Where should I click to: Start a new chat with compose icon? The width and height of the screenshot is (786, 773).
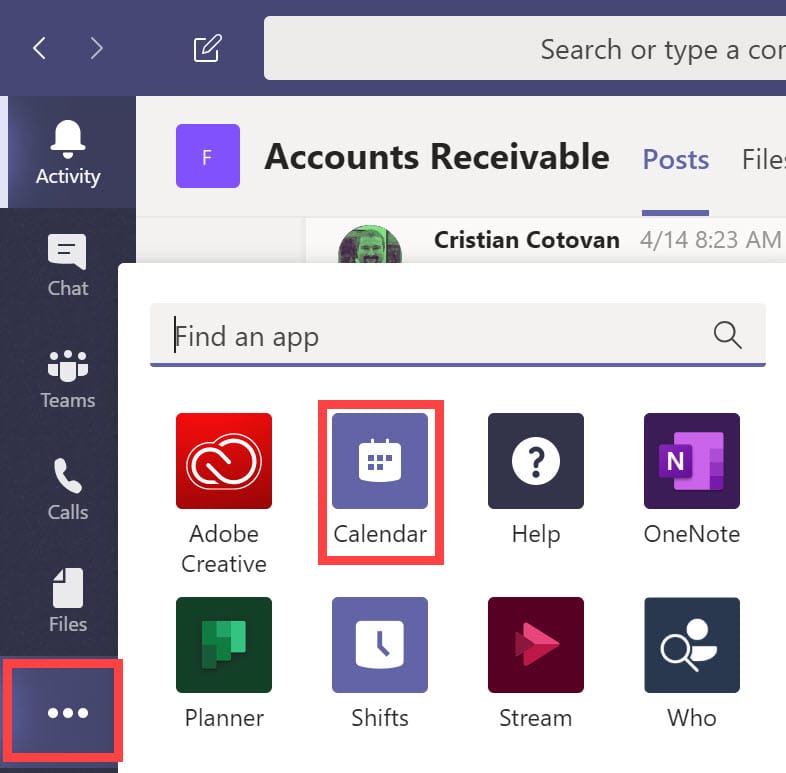pos(208,48)
